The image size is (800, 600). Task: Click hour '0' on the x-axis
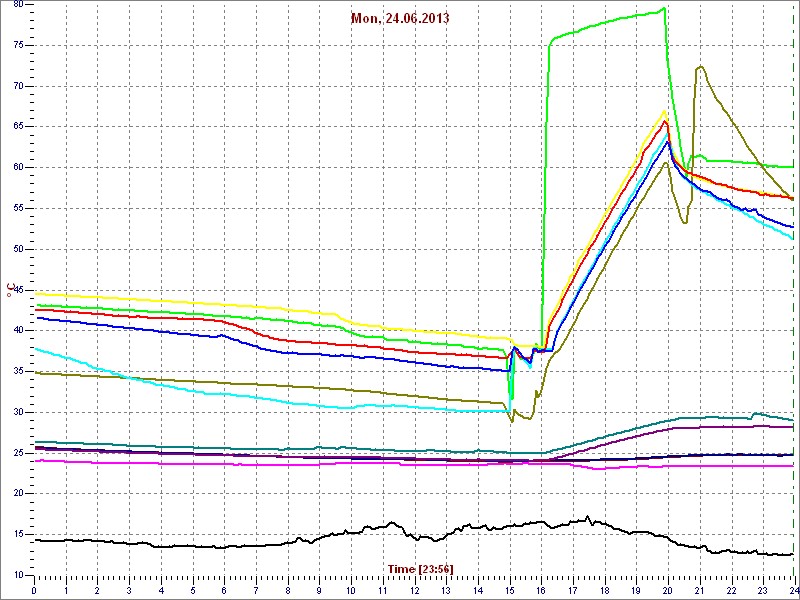pyautogui.click(x=34, y=589)
